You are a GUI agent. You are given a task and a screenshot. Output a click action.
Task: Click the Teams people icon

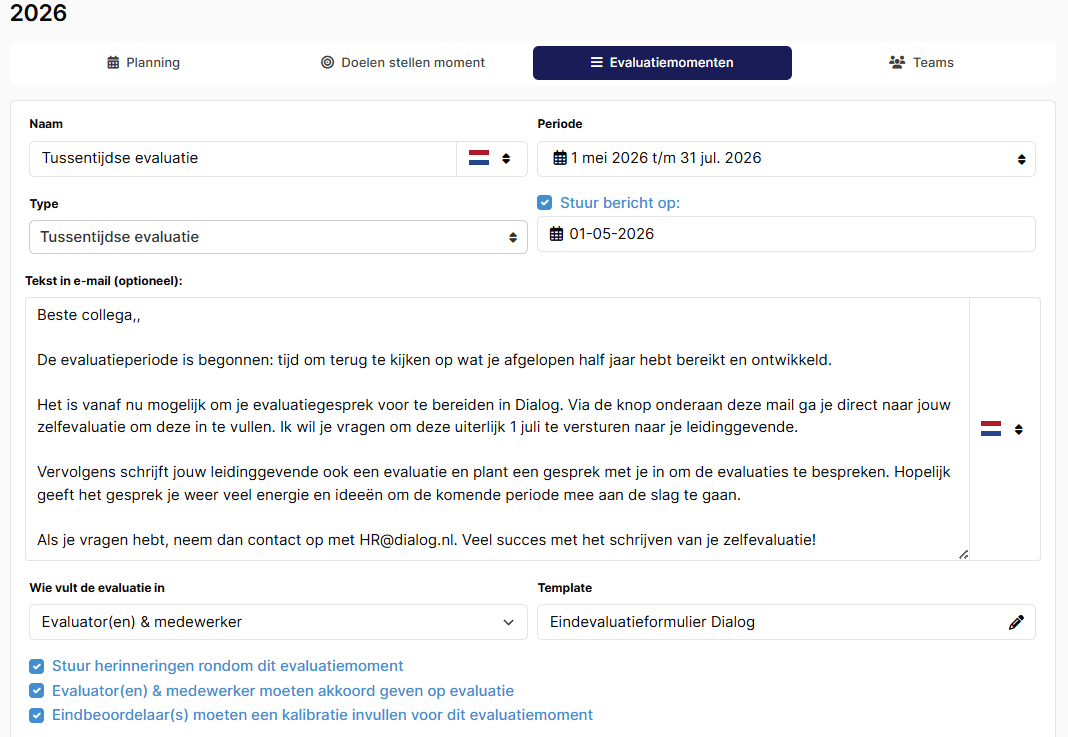(897, 63)
